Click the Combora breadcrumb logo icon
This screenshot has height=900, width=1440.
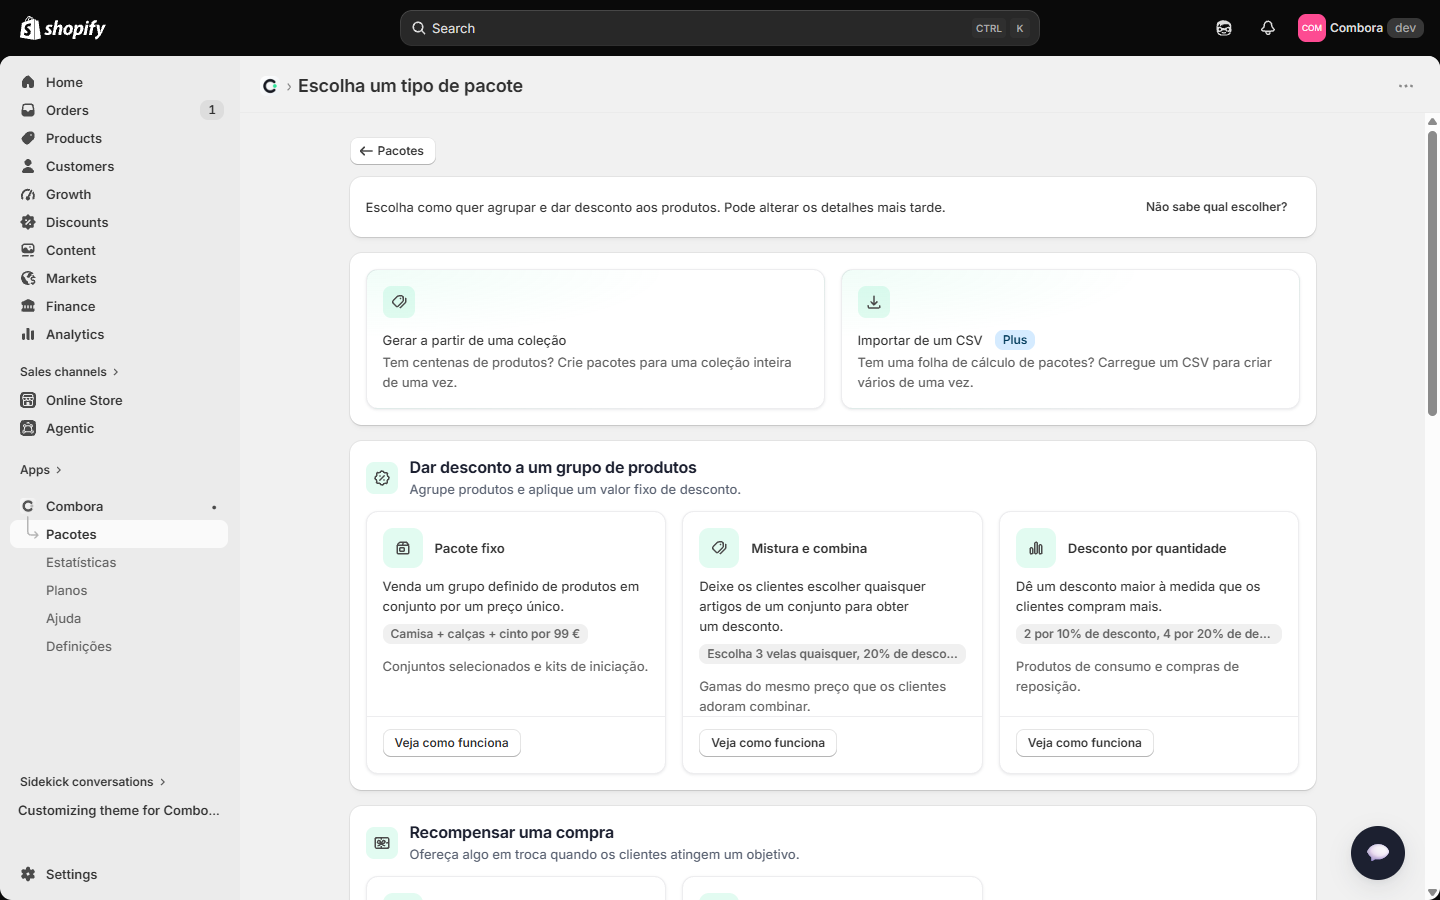point(270,86)
